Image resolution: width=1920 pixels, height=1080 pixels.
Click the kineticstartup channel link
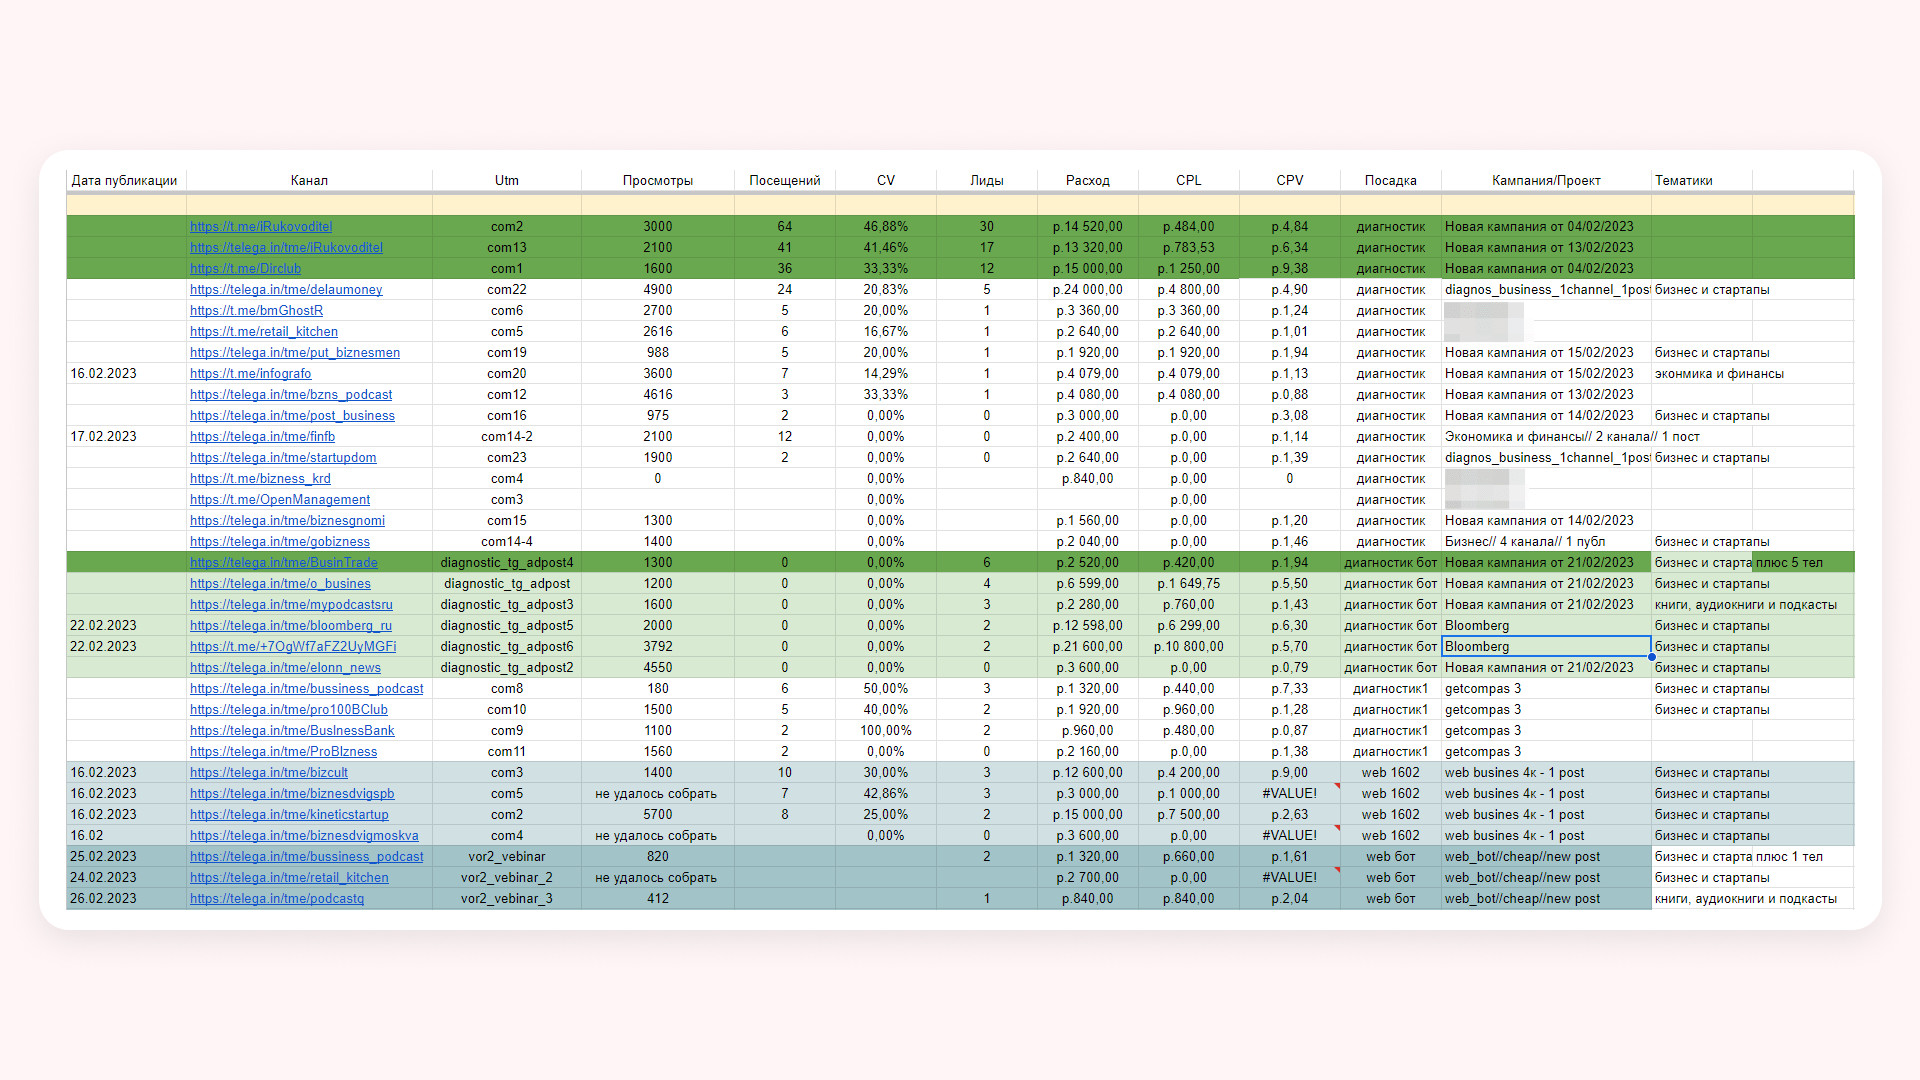coord(289,815)
